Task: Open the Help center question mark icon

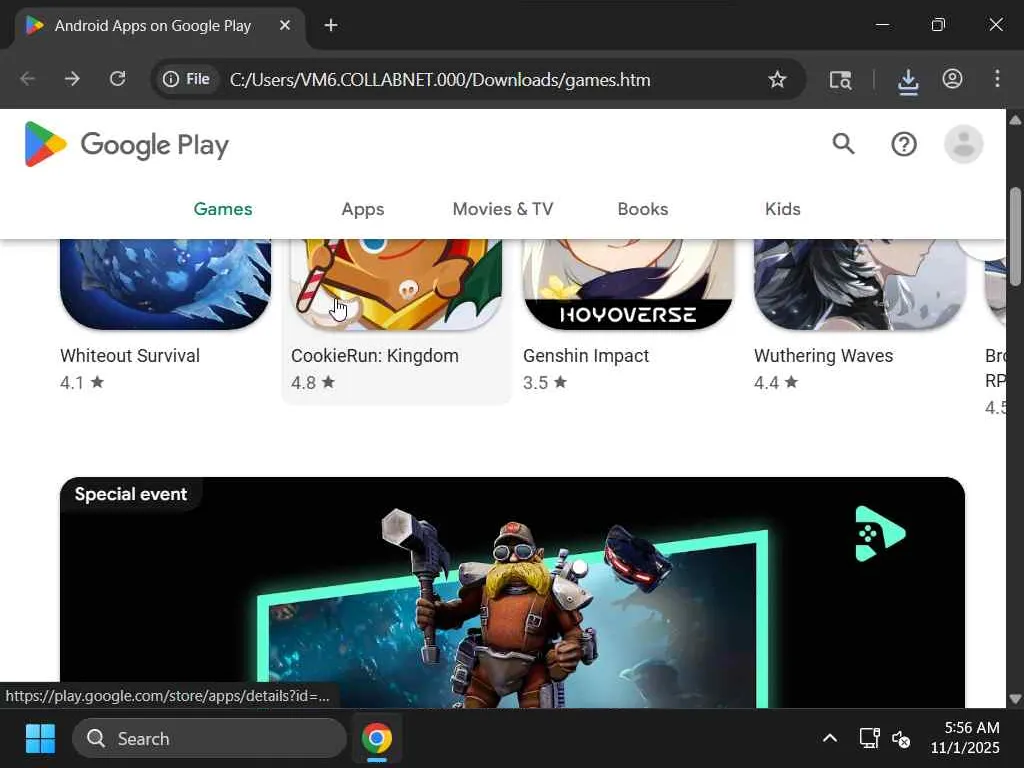Action: [904, 144]
